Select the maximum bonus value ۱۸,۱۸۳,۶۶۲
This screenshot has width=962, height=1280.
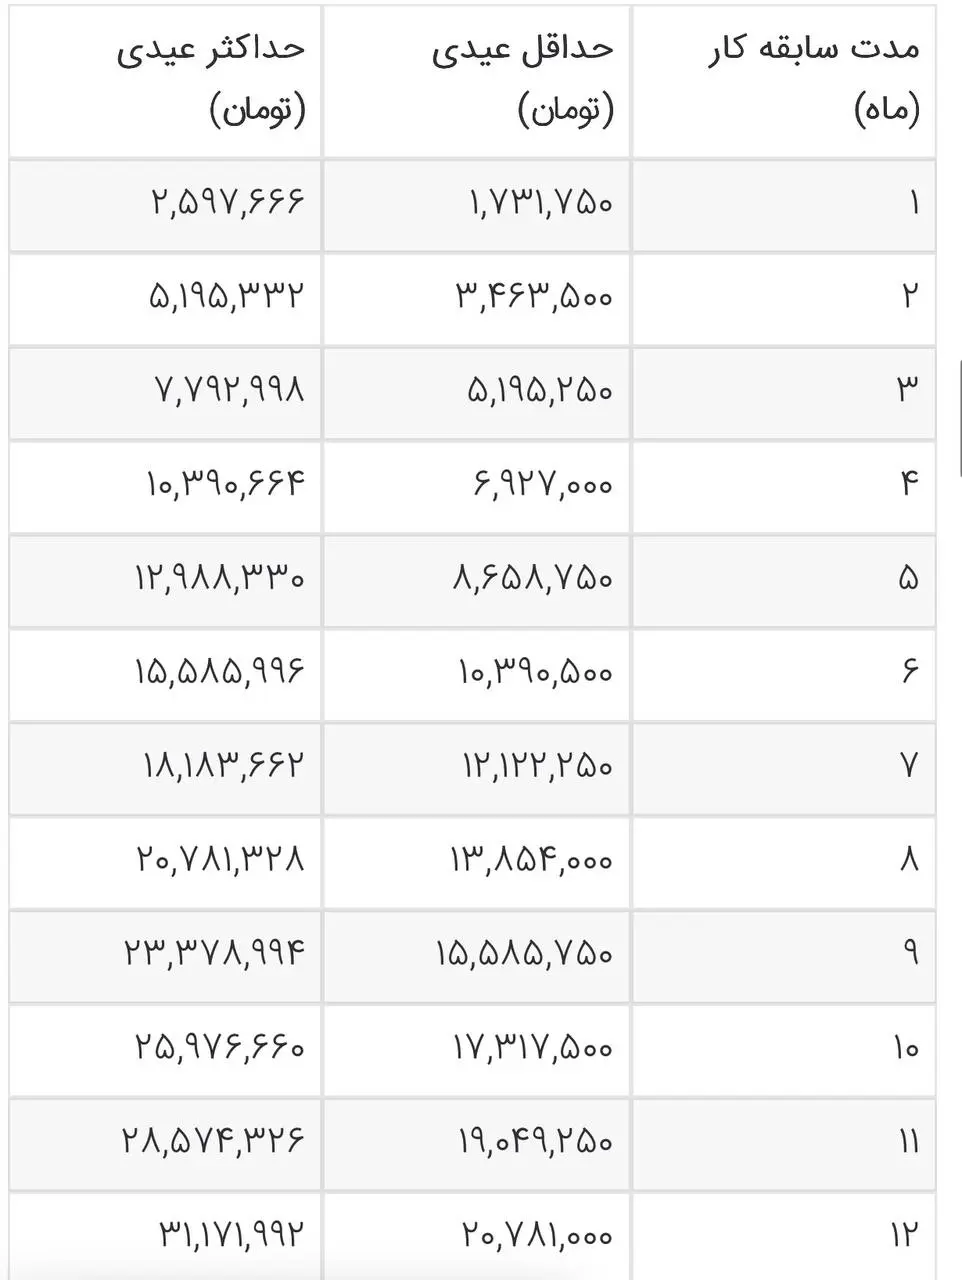pyautogui.click(x=222, y=766)
